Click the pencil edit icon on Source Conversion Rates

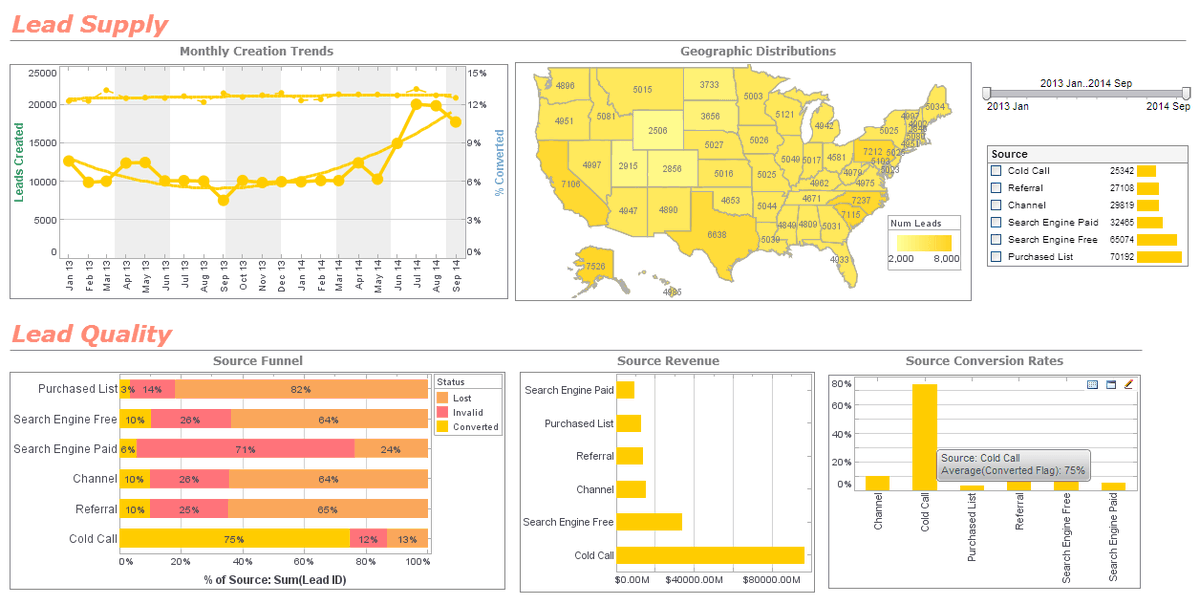(x=1127, y=383)
